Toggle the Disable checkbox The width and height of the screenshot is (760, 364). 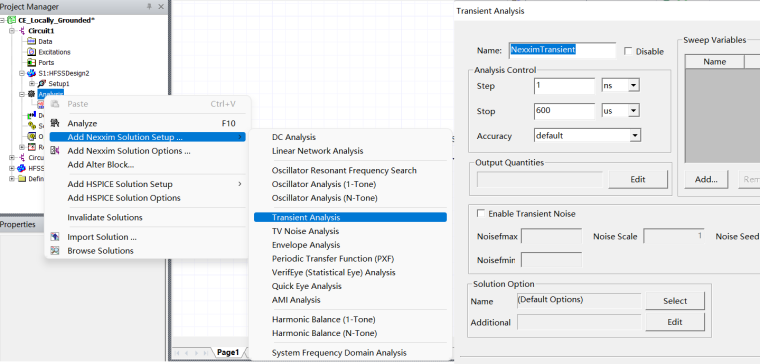(628, 51)
